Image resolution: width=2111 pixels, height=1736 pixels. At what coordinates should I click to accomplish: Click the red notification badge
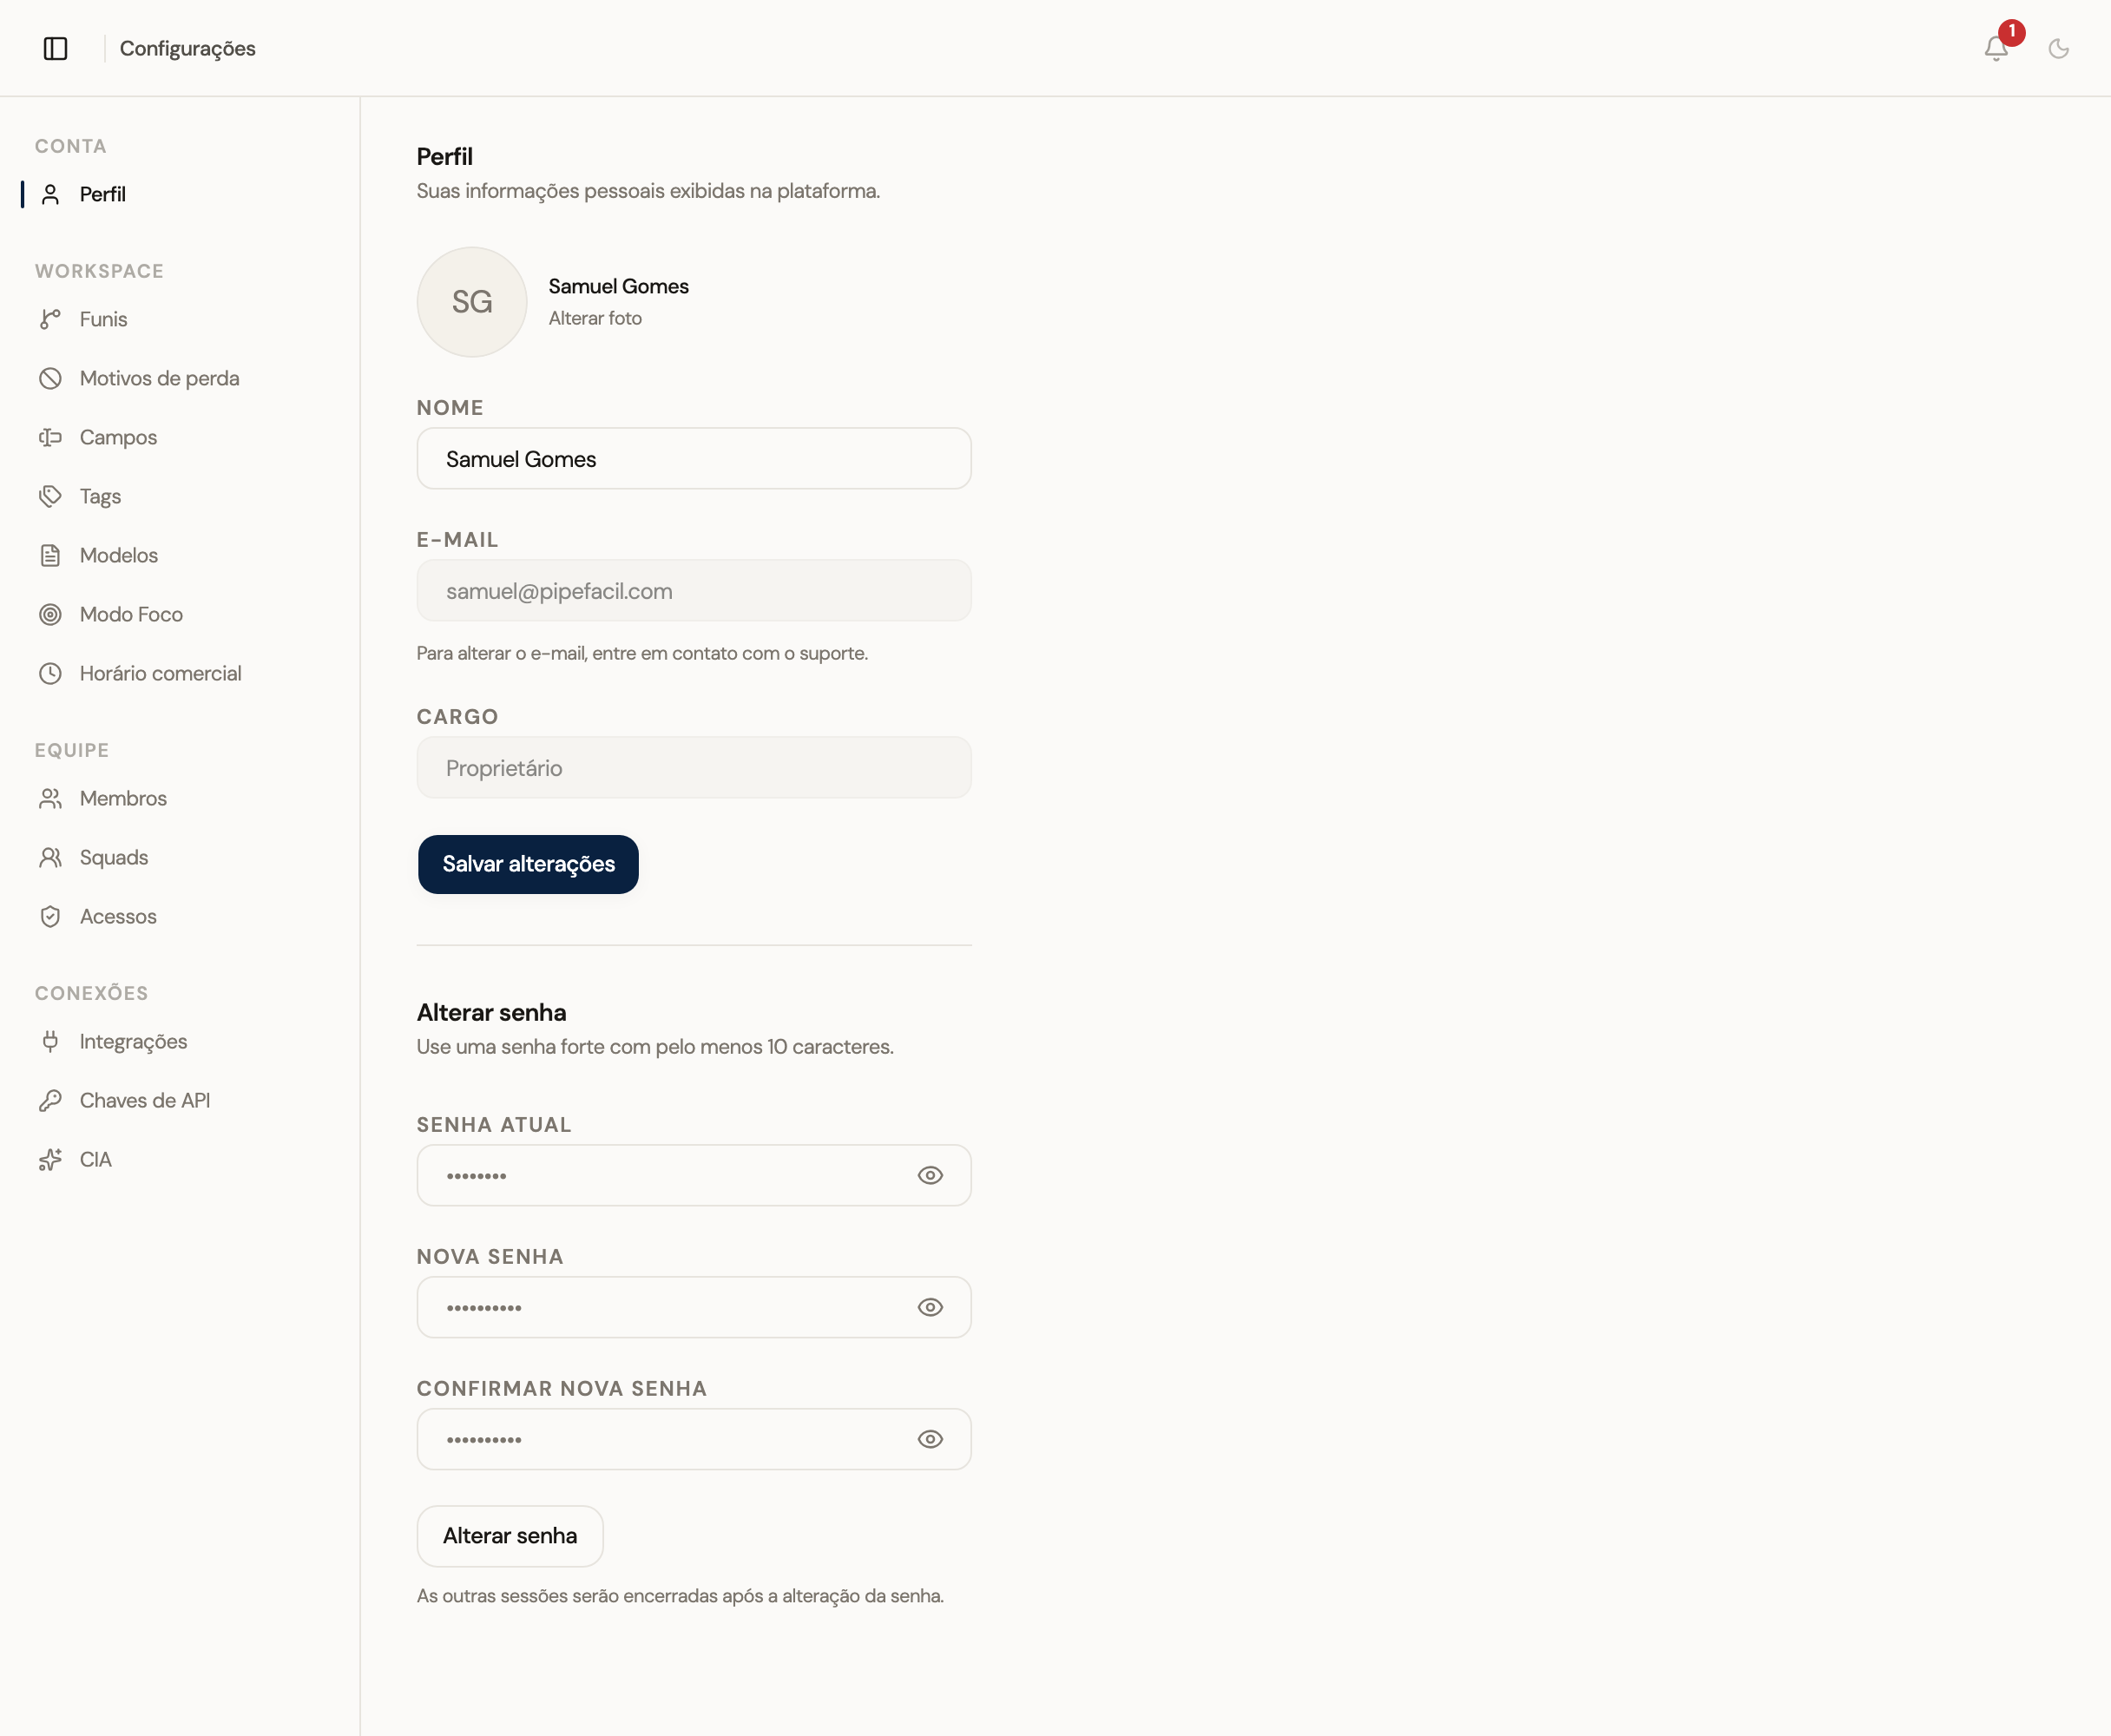[2011, 32]
